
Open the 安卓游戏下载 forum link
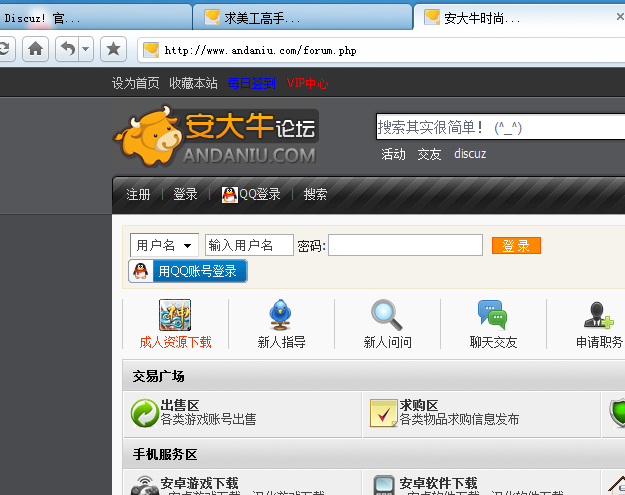tap(199, 483)
